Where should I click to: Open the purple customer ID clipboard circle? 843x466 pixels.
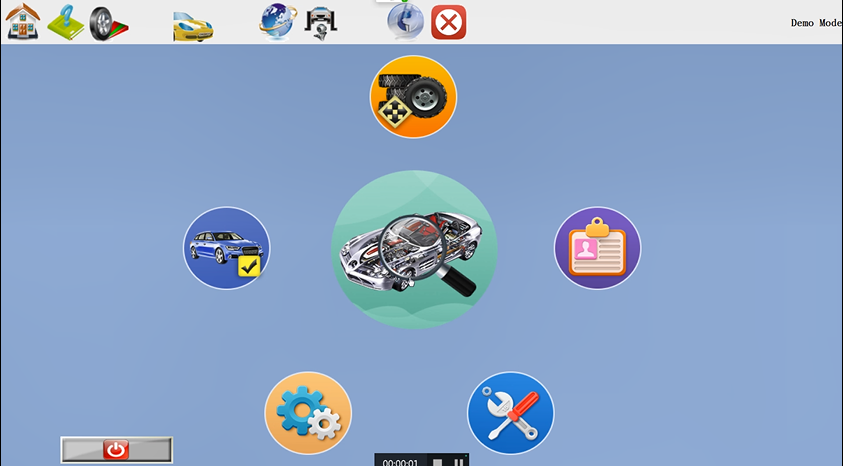597,248
